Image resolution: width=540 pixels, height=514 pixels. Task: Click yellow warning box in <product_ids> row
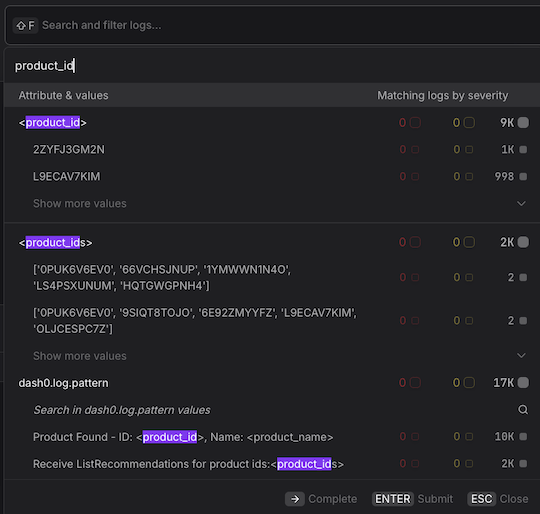click(x=469, y=242)
